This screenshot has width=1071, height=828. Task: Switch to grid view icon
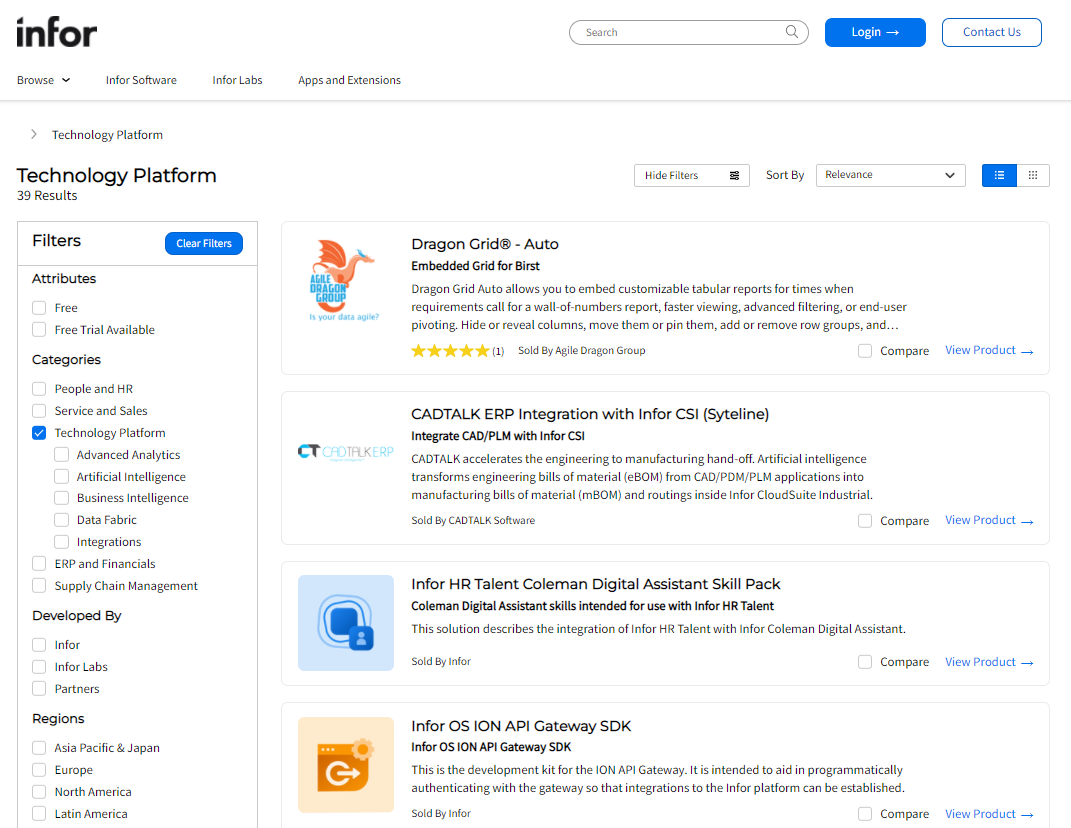(x=1033, y=176)
